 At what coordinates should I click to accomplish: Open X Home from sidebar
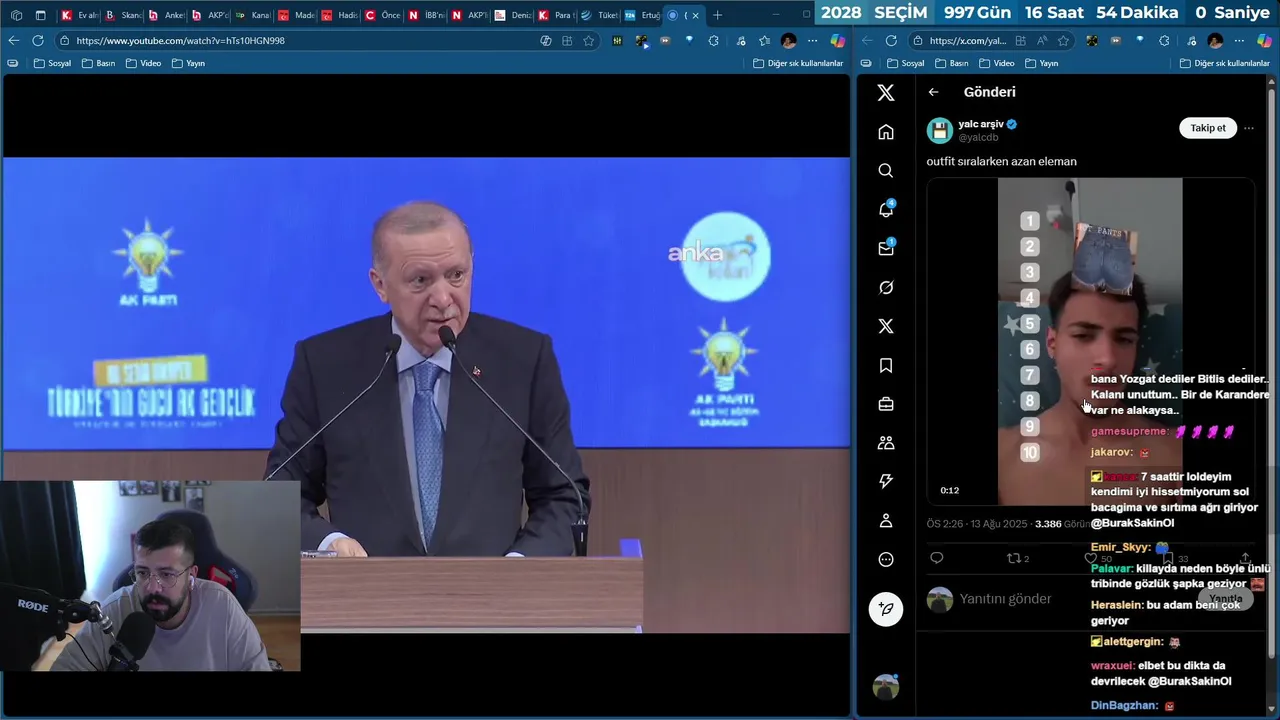(x=885, y=132)
